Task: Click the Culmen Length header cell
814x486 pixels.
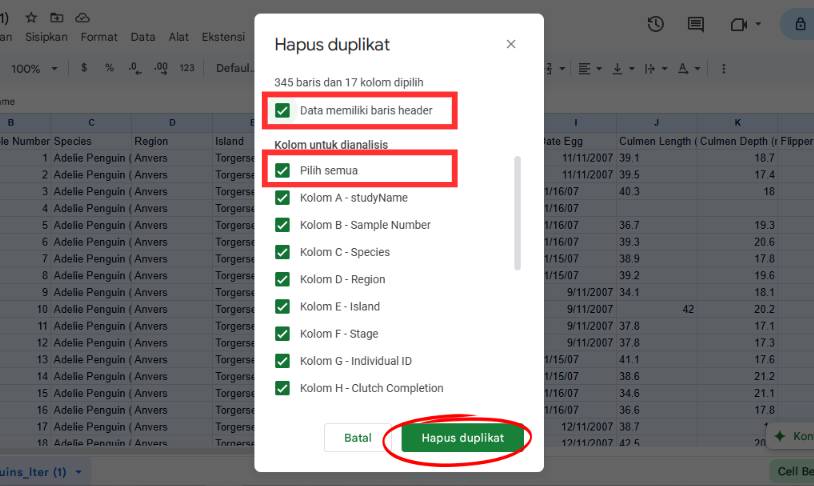Action: click(656, 141)
